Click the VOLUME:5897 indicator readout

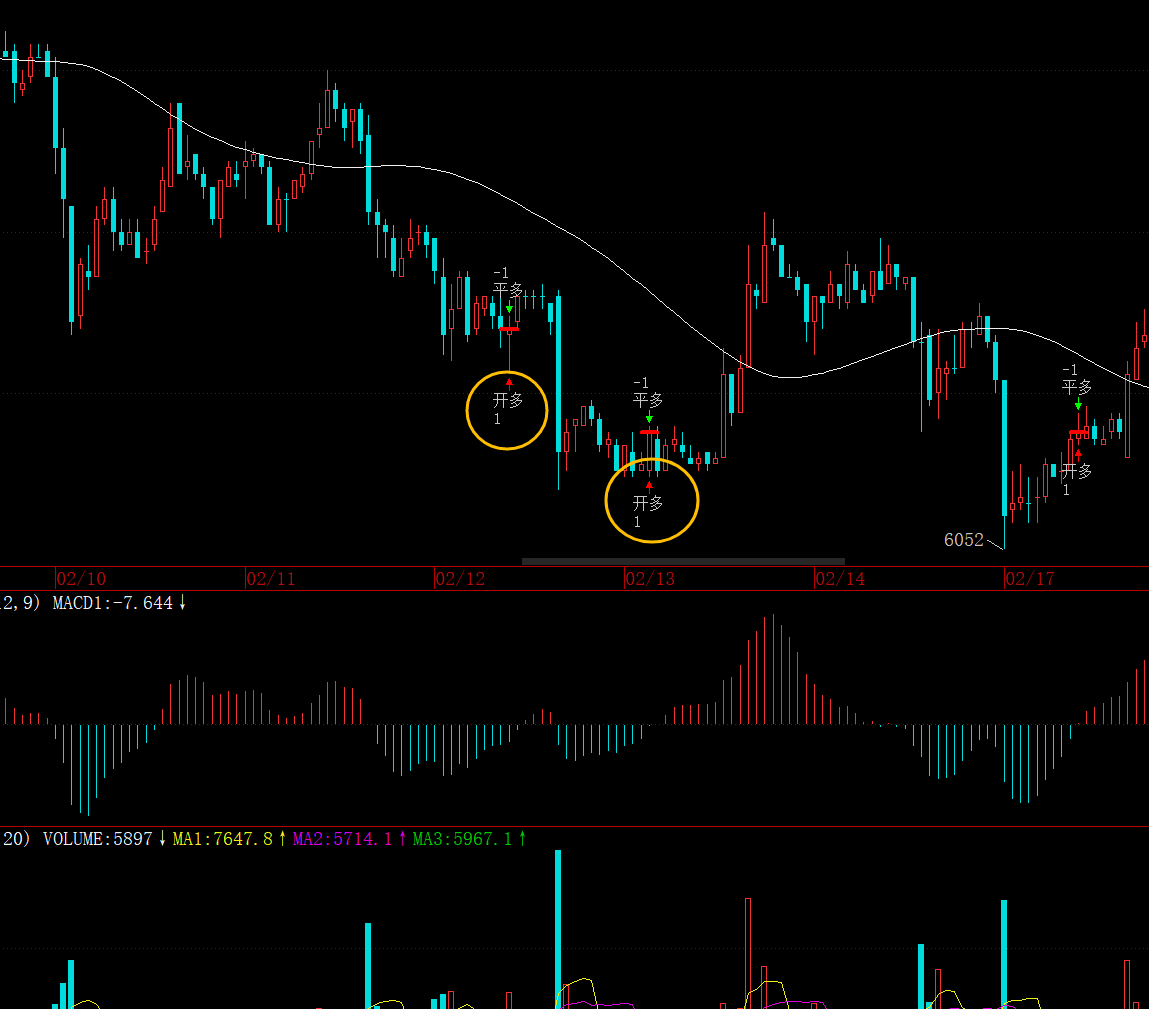point(104,839)
